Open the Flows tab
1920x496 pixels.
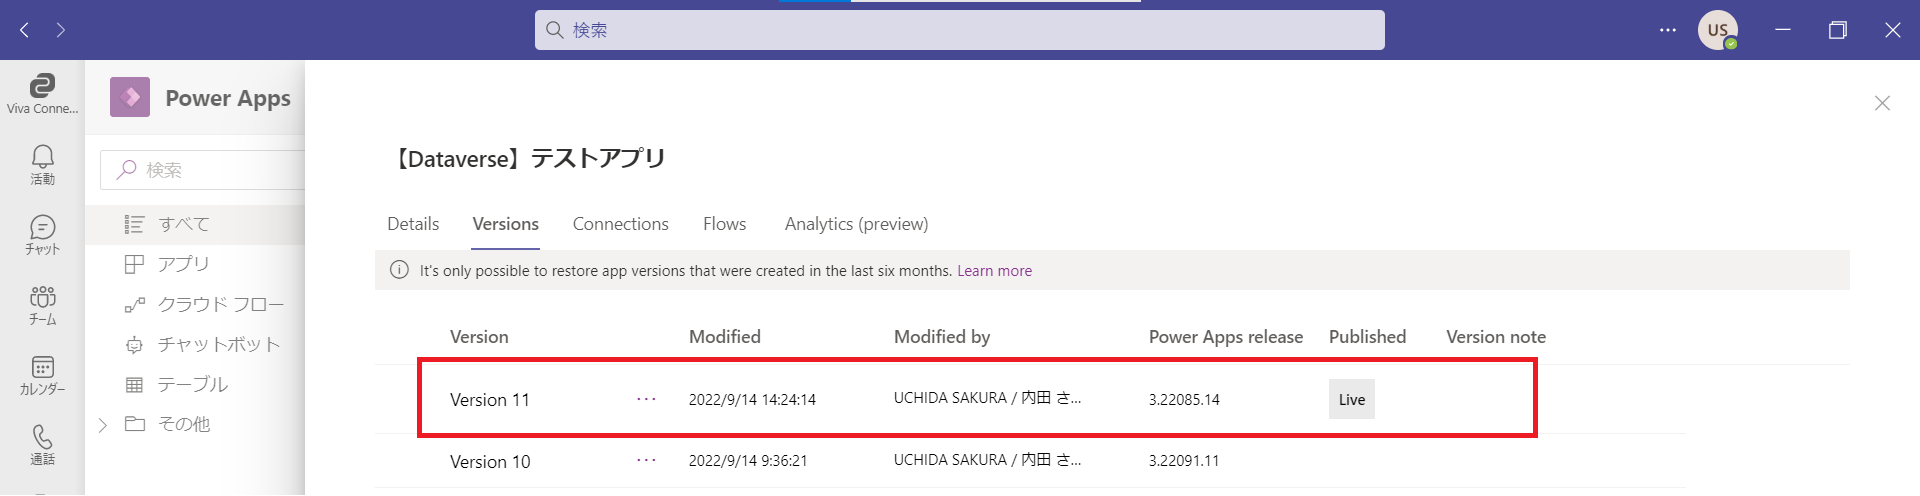point(724,224)
